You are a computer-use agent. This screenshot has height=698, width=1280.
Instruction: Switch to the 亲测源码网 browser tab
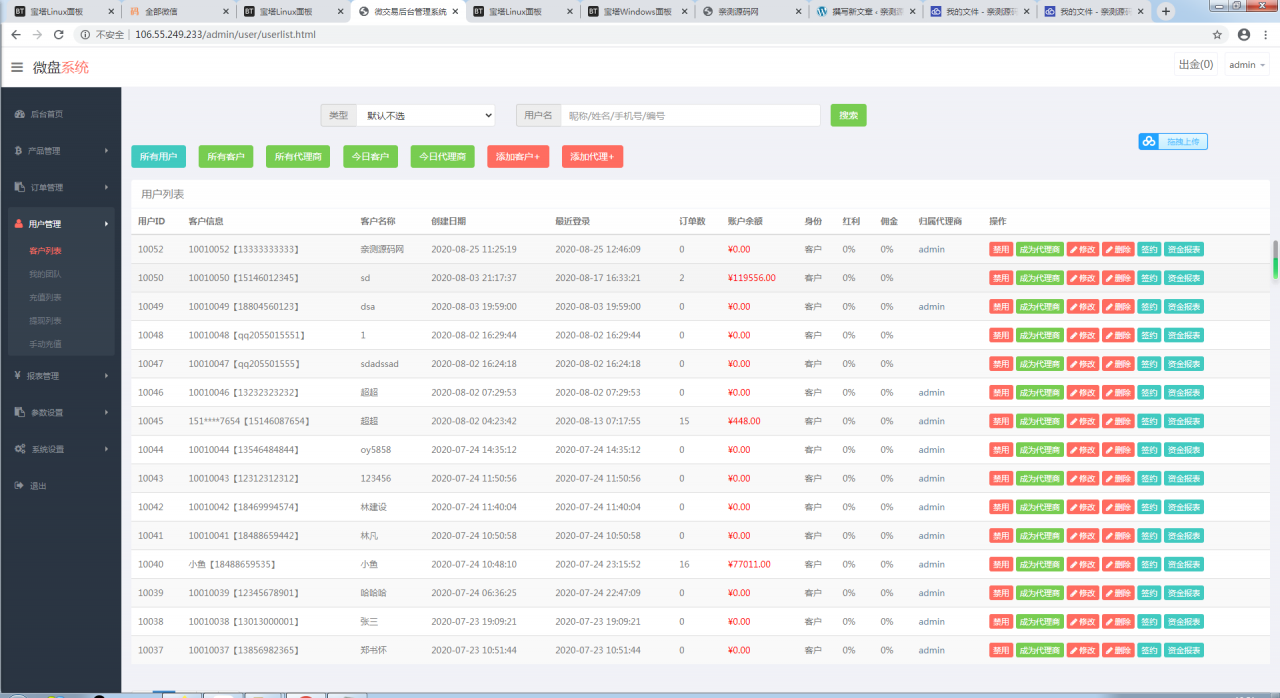[x=750, y=12]
